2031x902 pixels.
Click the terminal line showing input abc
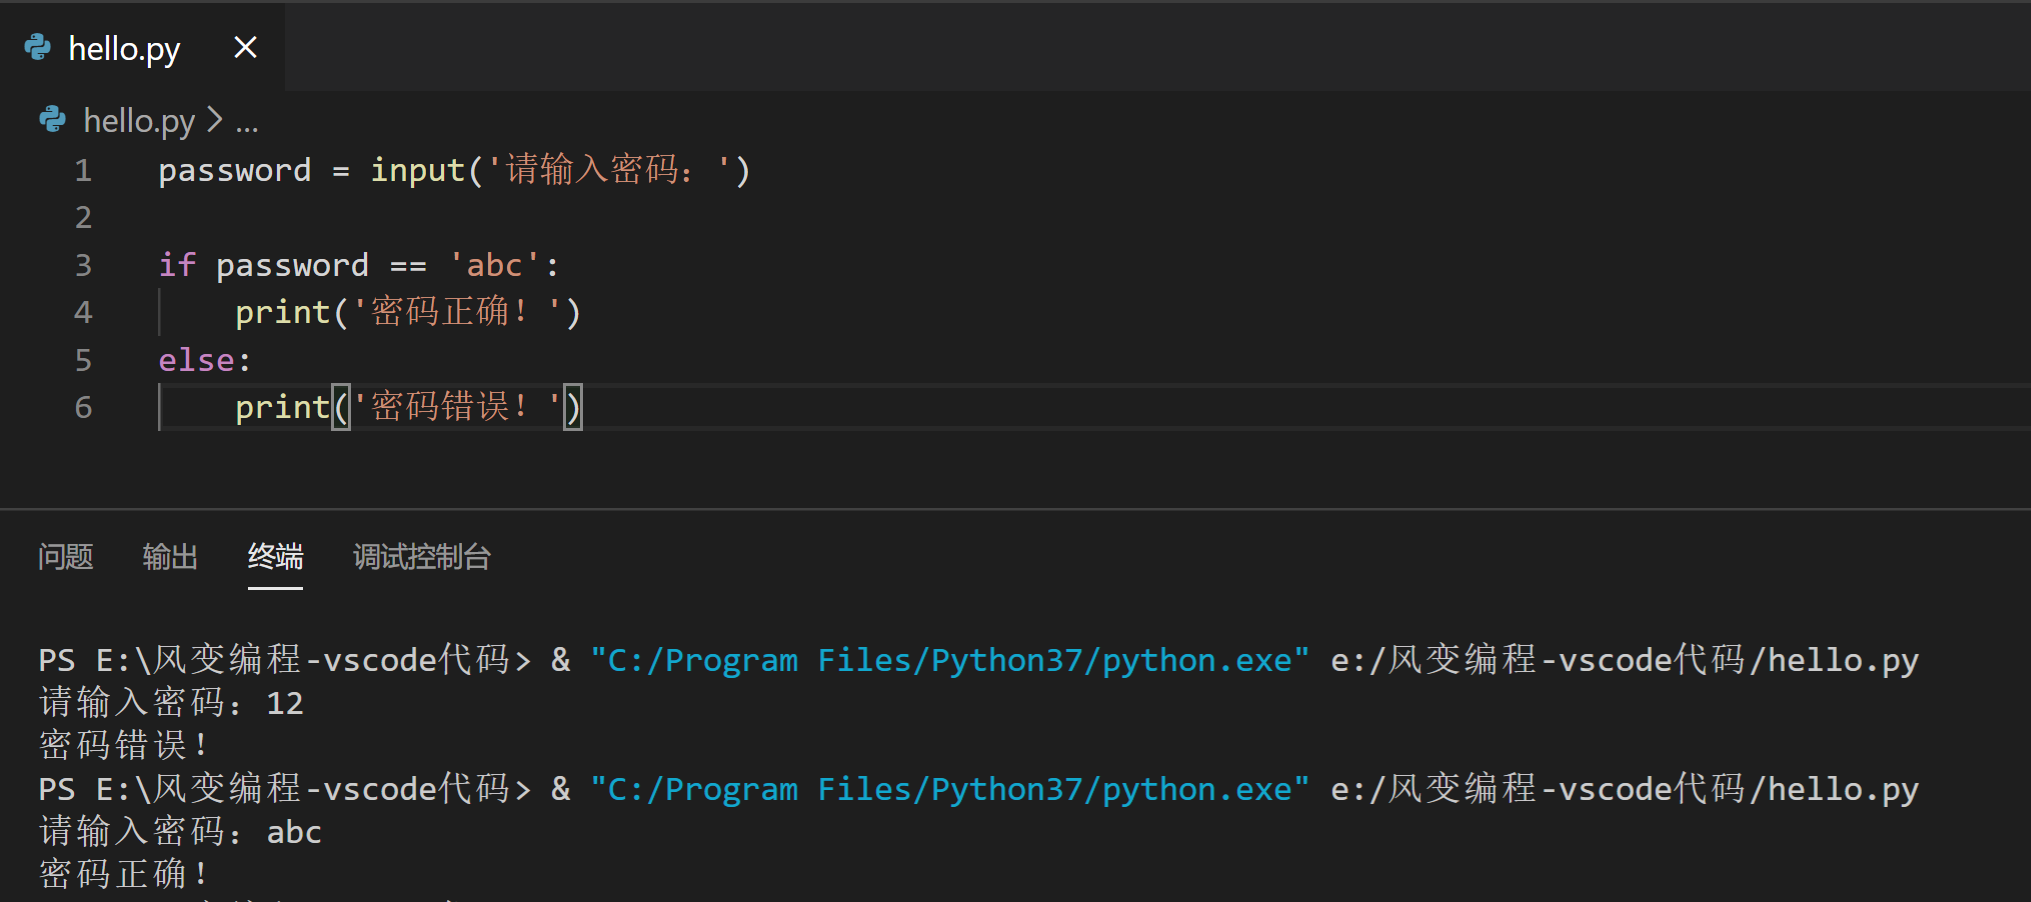(x=180, y=832)
